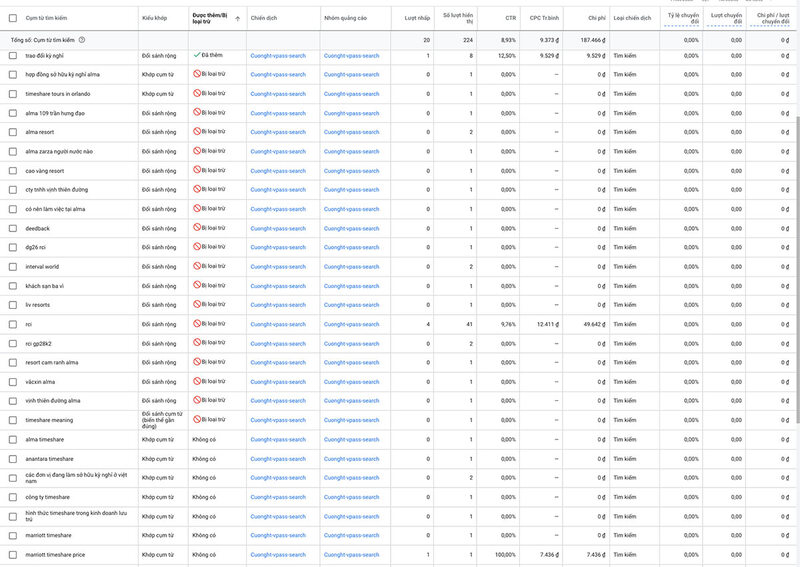The width and height of the screenshot is (800, 567).
Task: Sort by Số lượt hiển thị column
Action: [x=458, y=18]
